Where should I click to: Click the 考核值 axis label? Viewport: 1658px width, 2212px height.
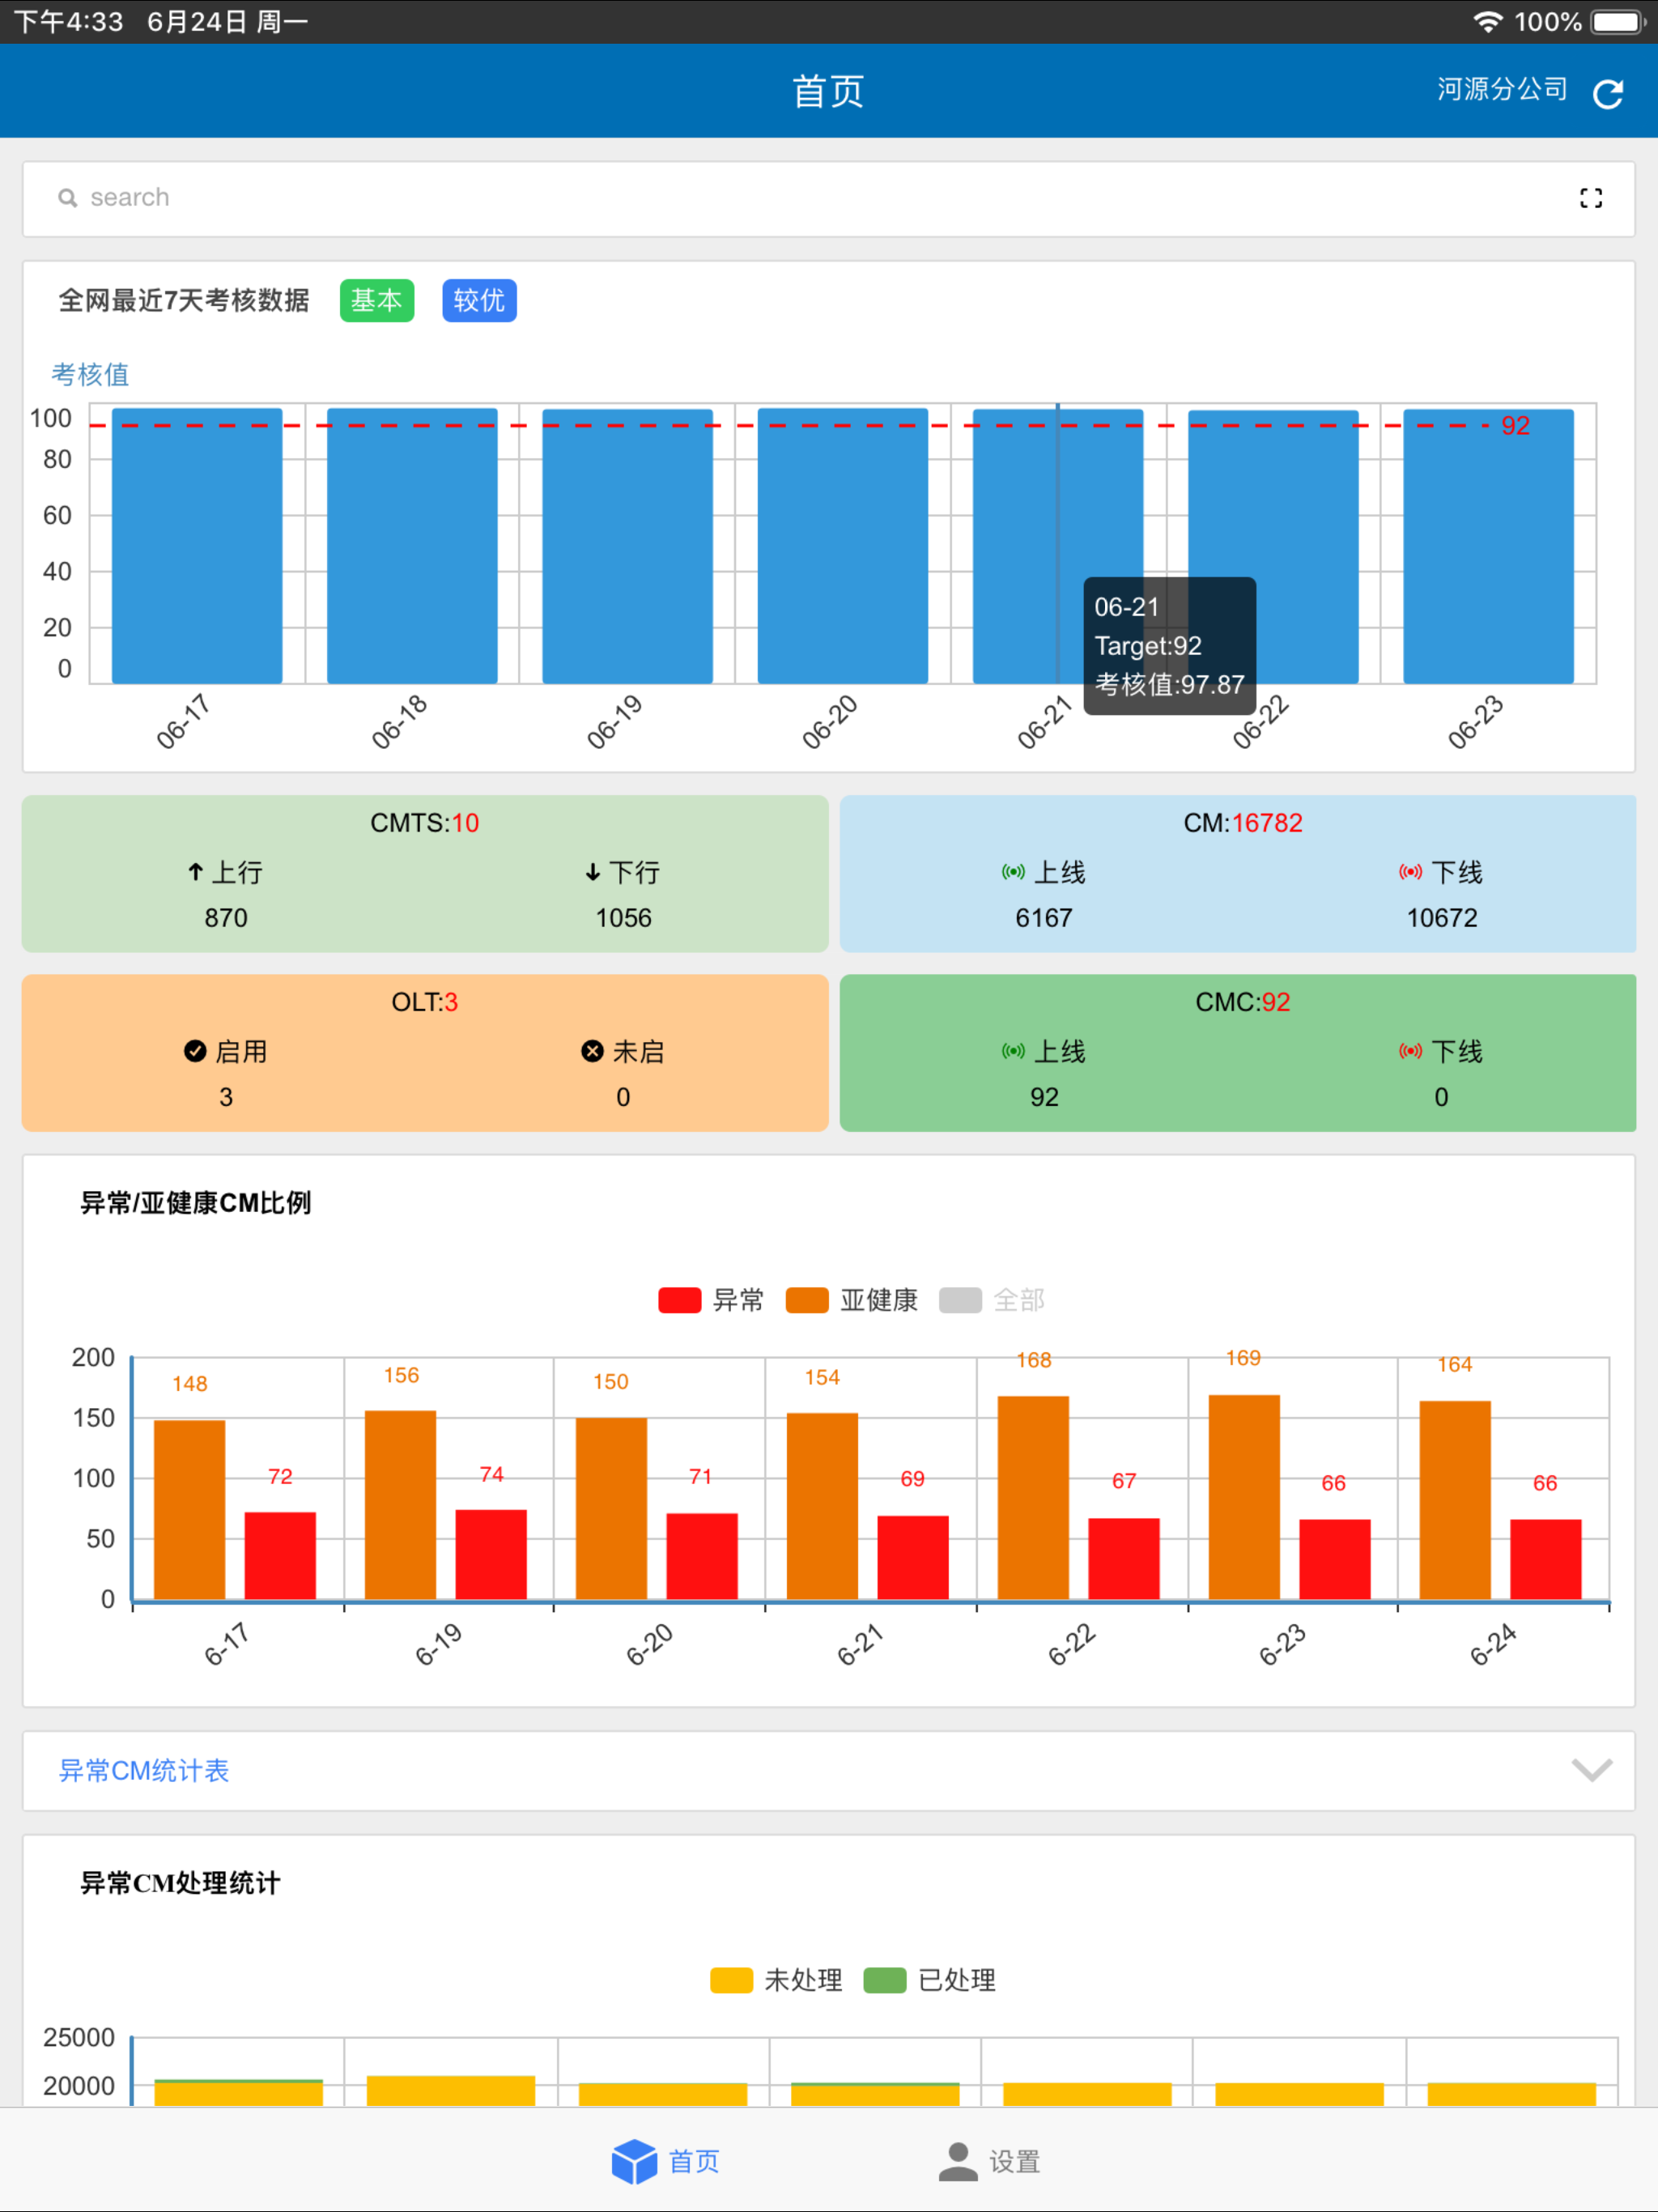point(90,374)
